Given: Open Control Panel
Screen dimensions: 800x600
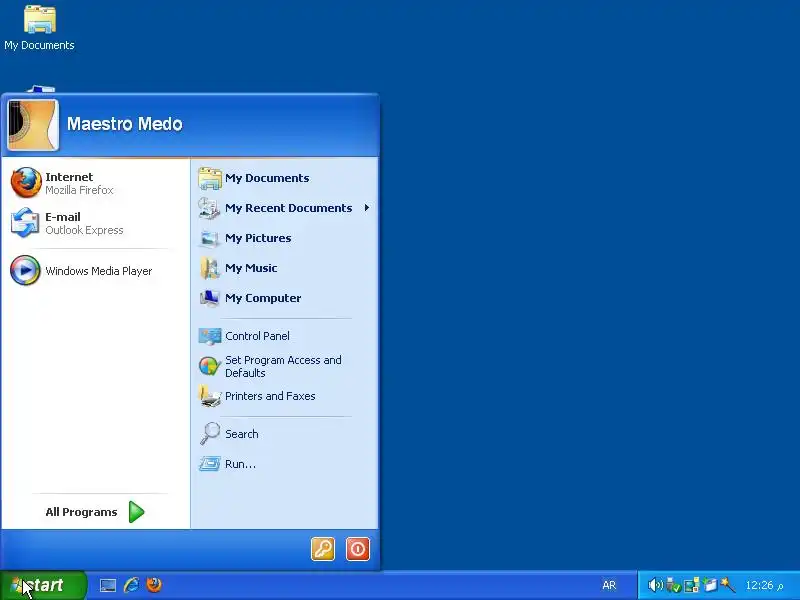Looking at the screenshot, I should click(x=285, y=336).
